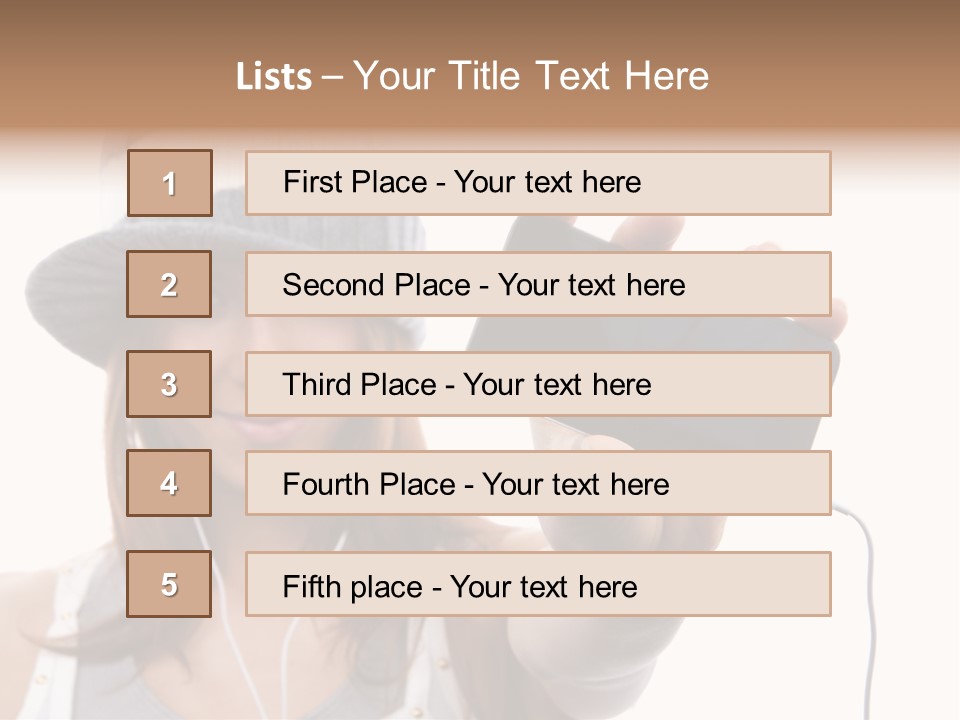Select the Third Place text bar

click(538, 384)
